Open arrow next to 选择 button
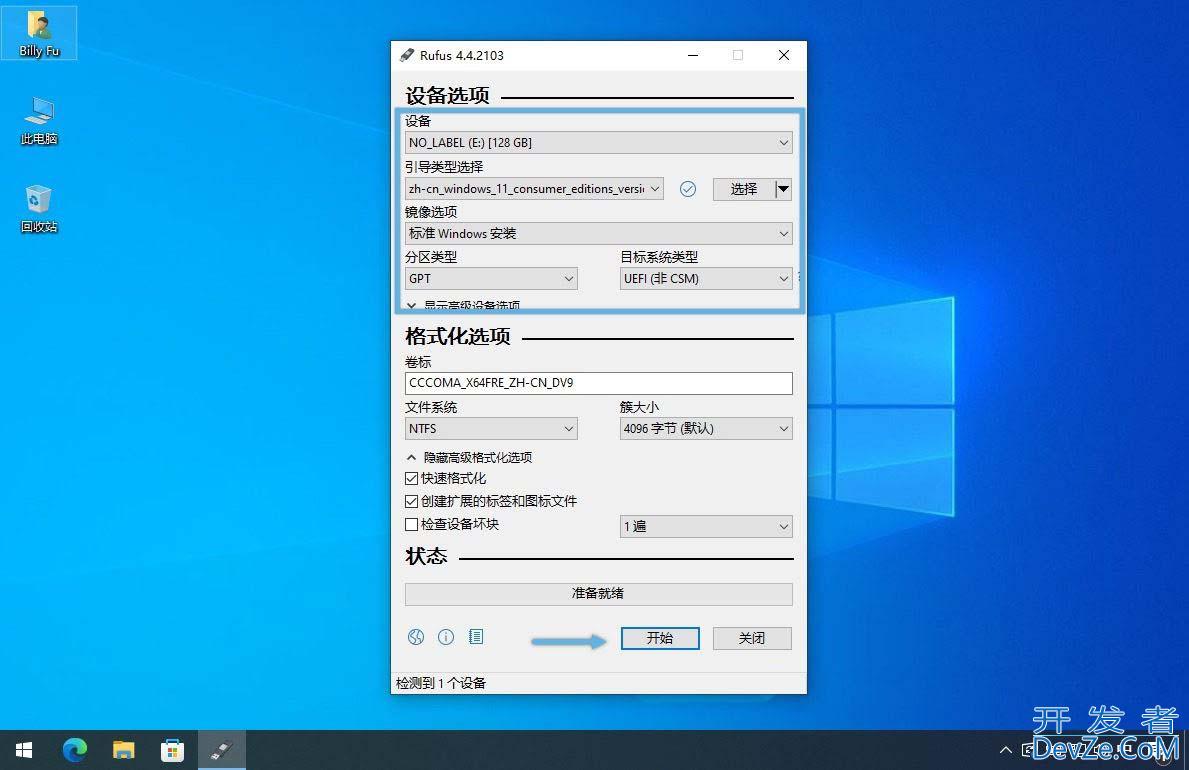Screen dimensions: 1189x770 784,189
